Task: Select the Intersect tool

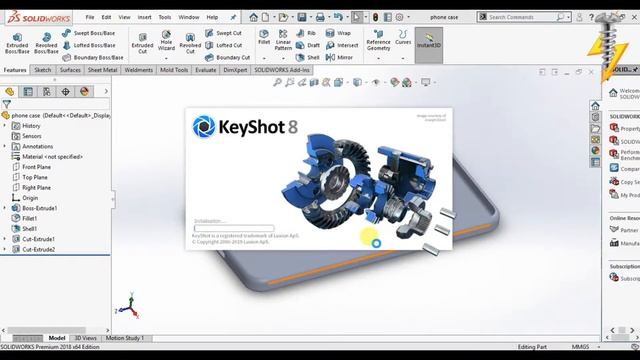Action: pos(342,45)
